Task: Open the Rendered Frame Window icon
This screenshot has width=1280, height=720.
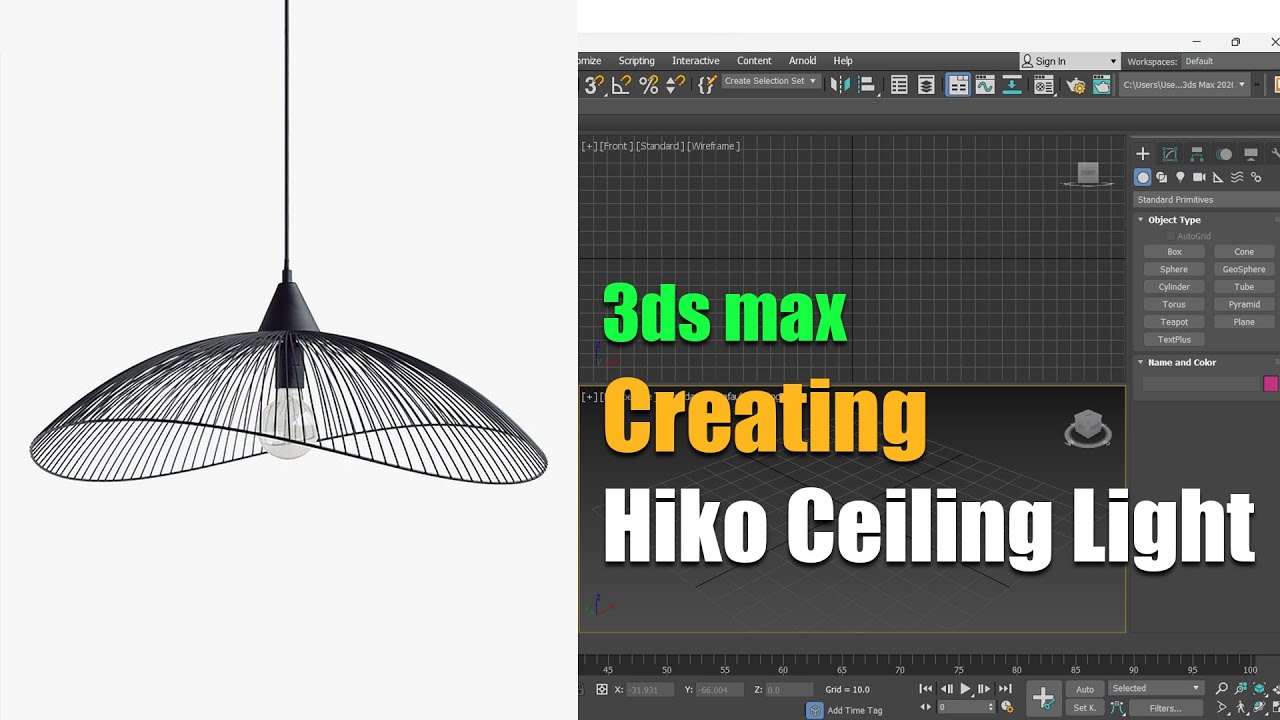Action: tap(1102, 85)
